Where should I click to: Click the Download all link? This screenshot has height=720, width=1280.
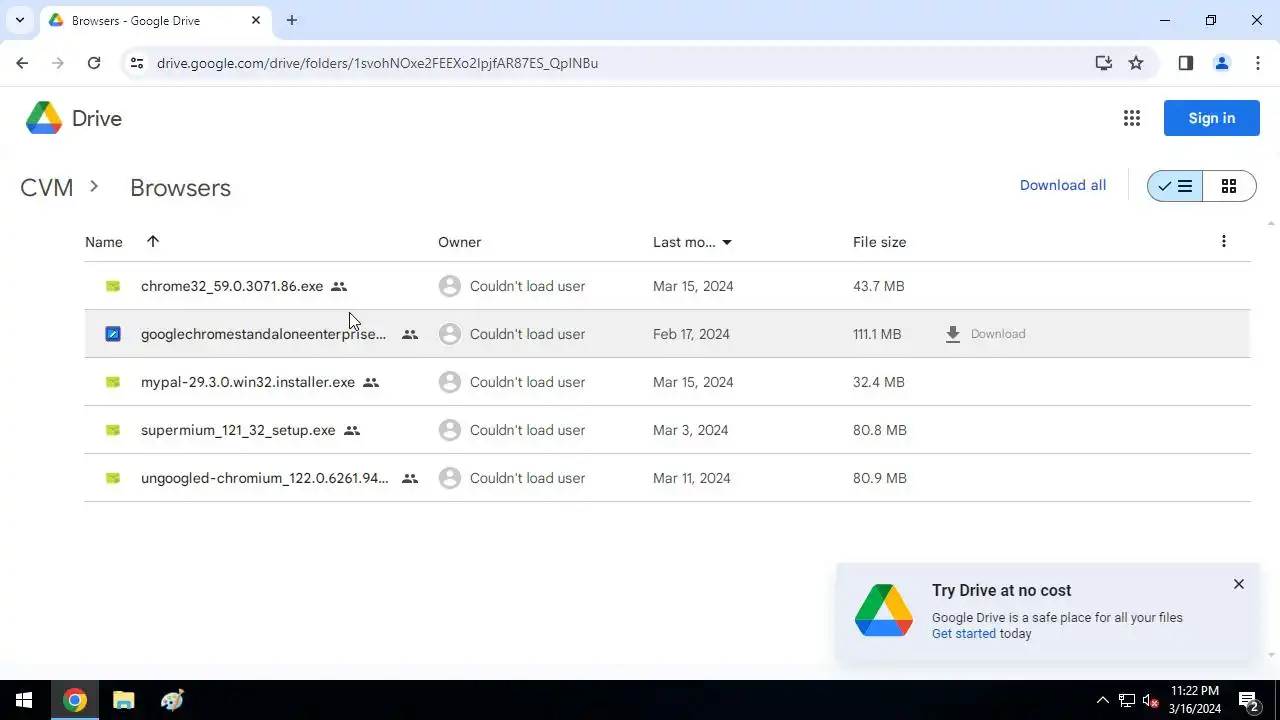click(x=1063, y=185)
